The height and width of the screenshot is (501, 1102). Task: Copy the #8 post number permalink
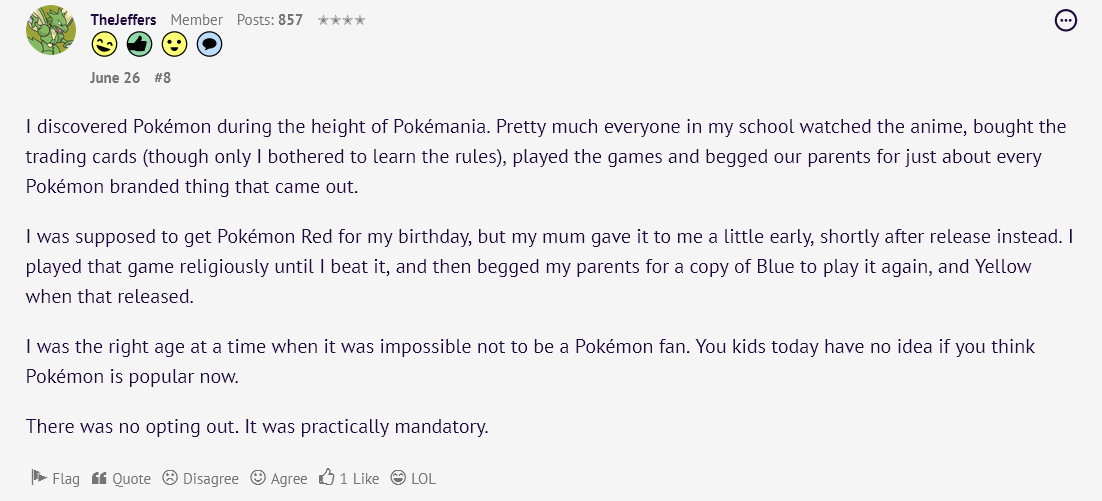pos(163,78)
